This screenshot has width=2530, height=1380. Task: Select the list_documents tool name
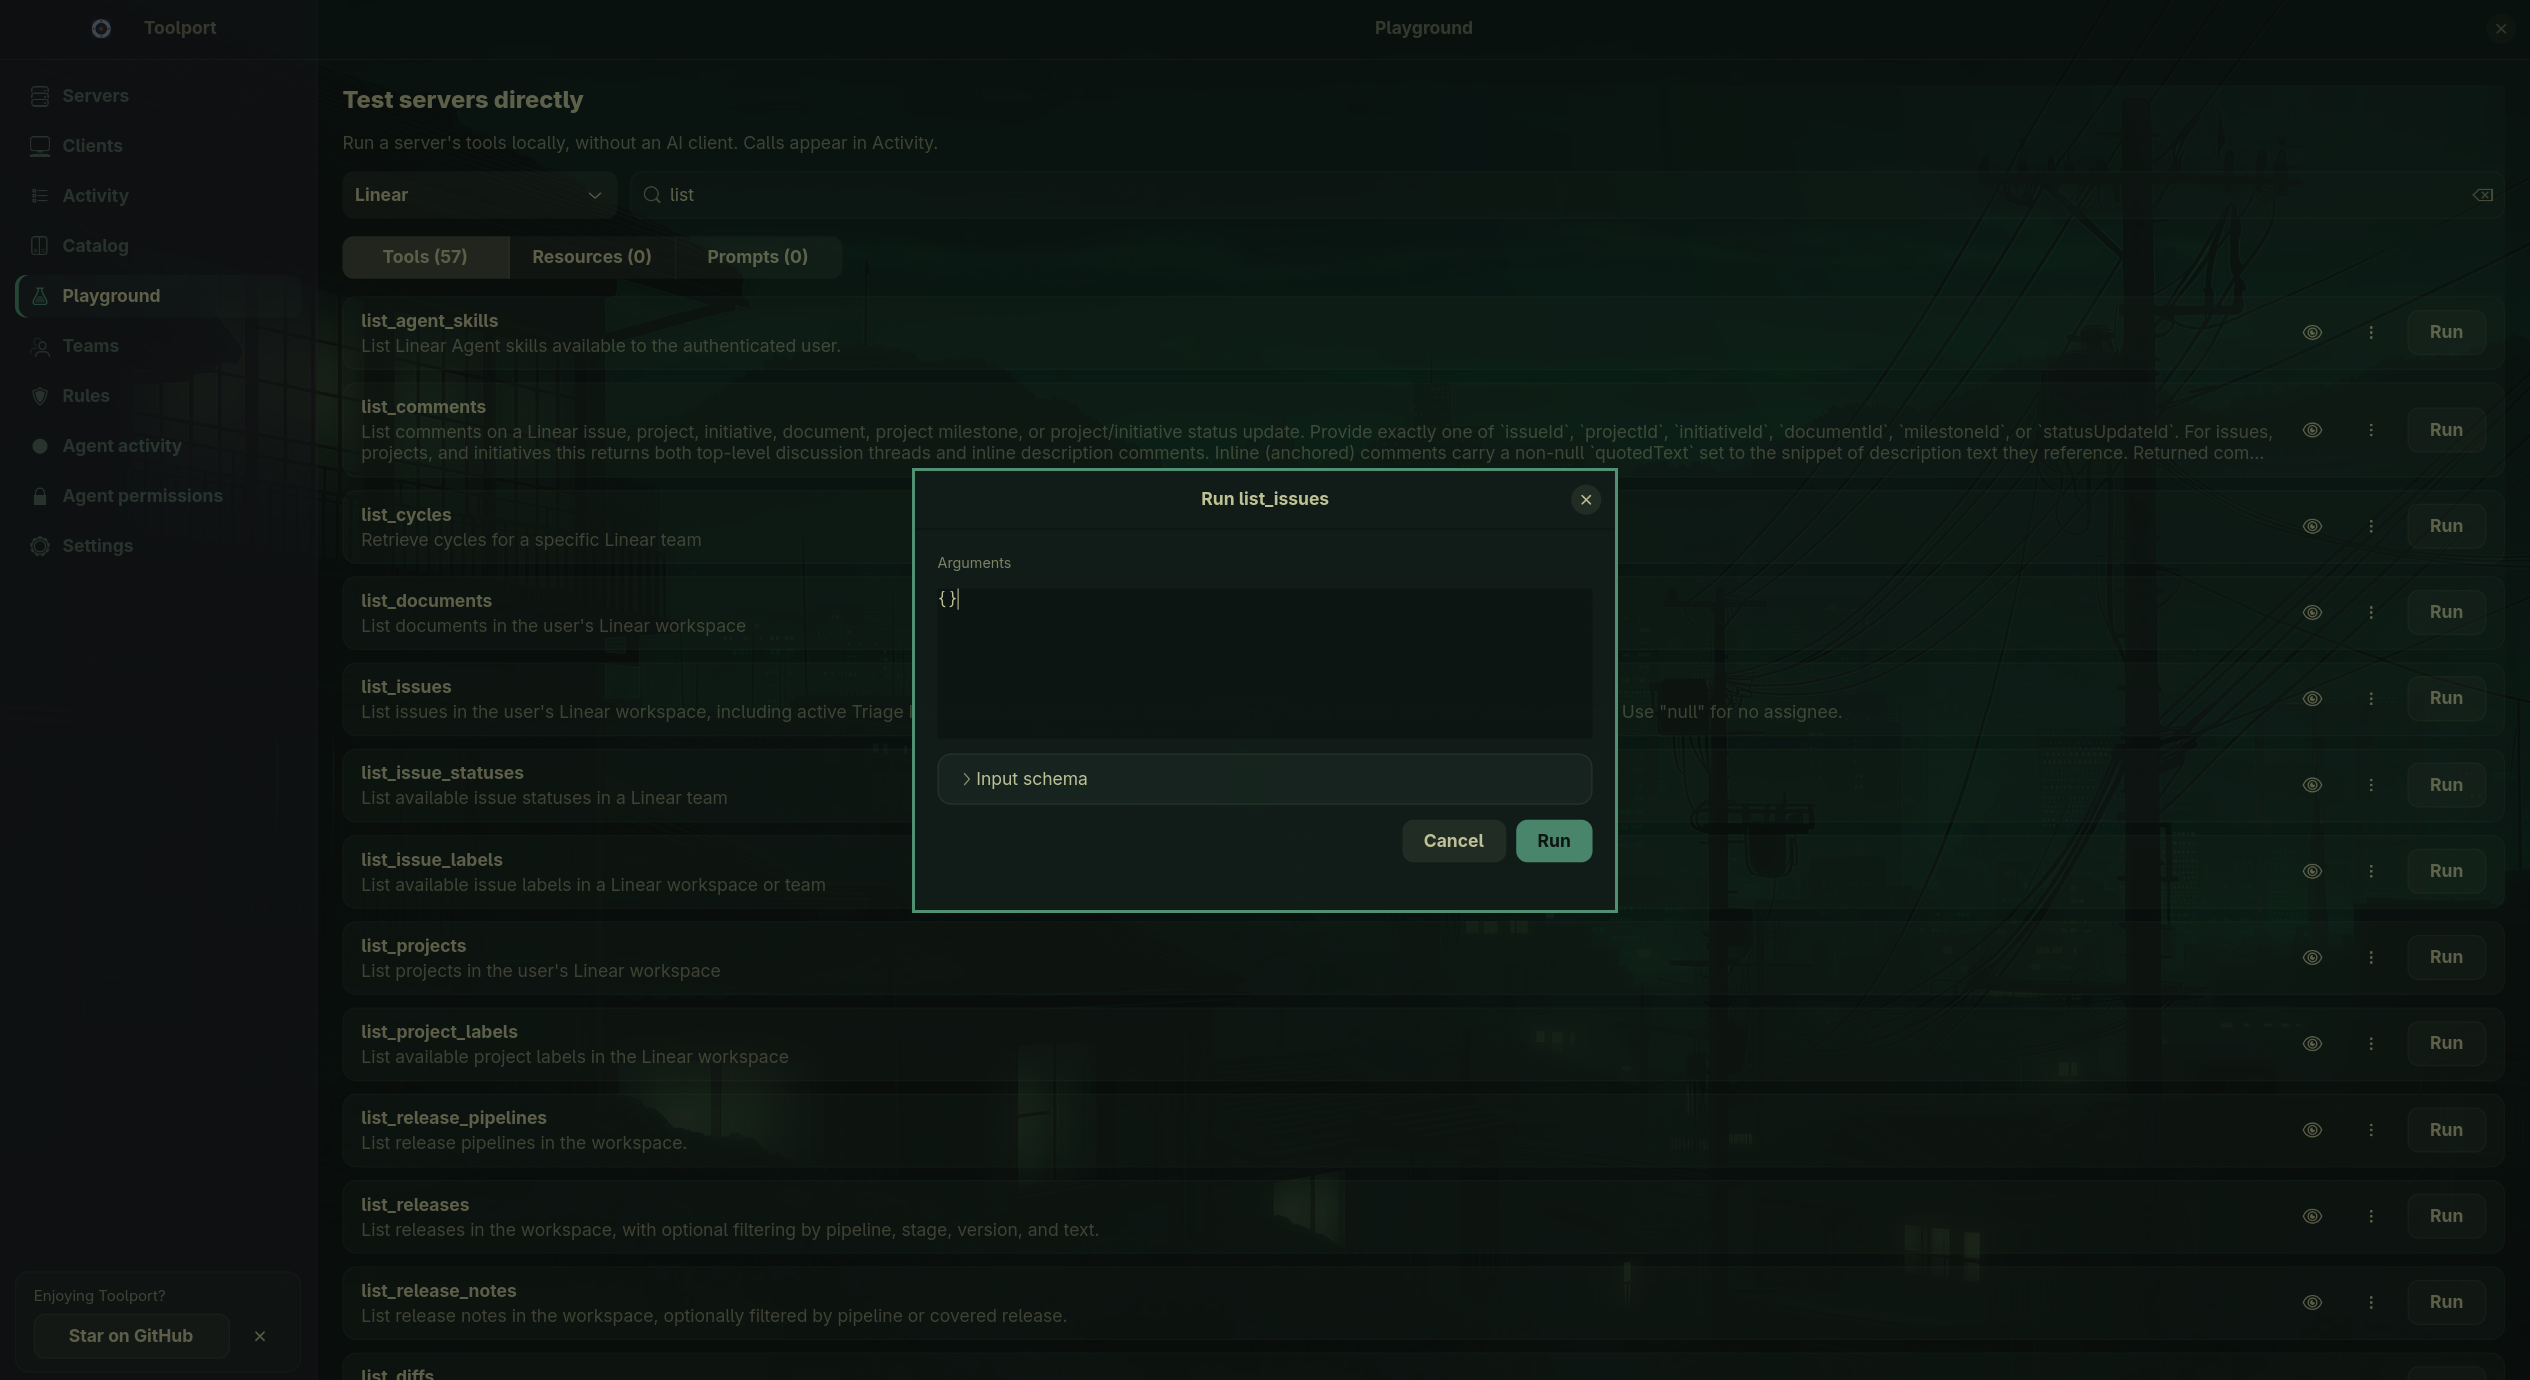point(426,601)
